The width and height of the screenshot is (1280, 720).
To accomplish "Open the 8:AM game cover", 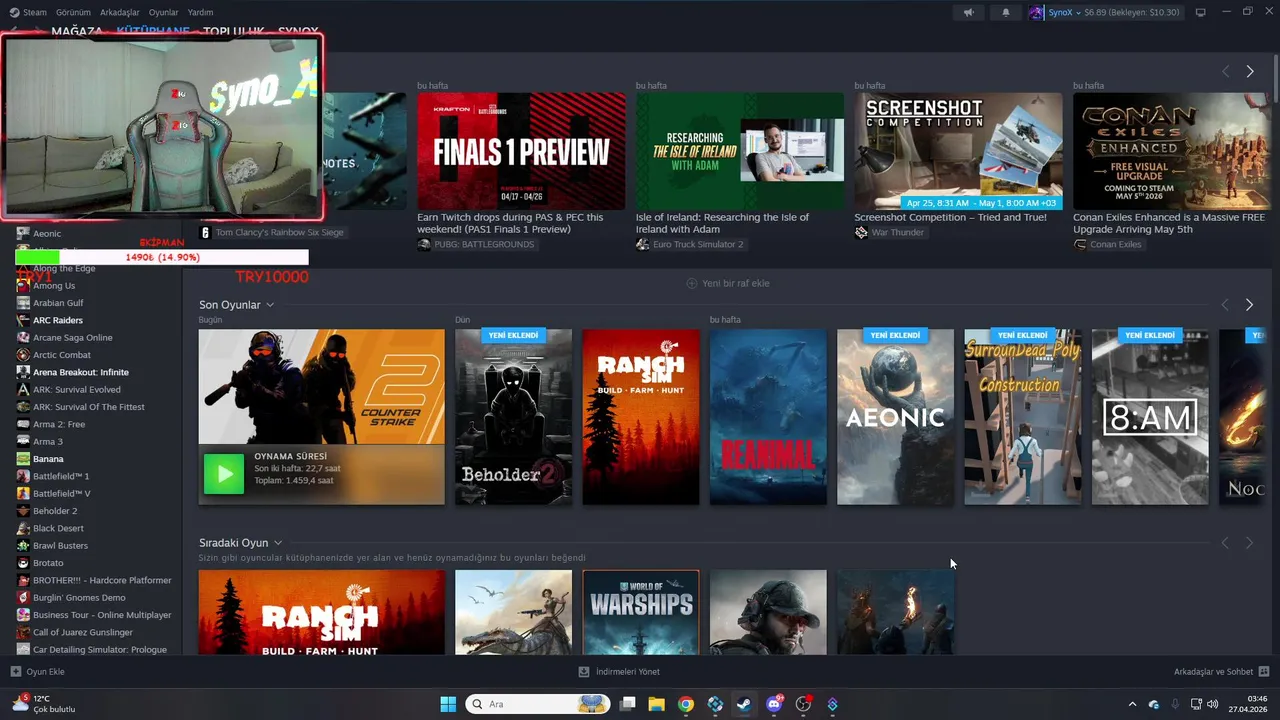I will click(1150, 417).
